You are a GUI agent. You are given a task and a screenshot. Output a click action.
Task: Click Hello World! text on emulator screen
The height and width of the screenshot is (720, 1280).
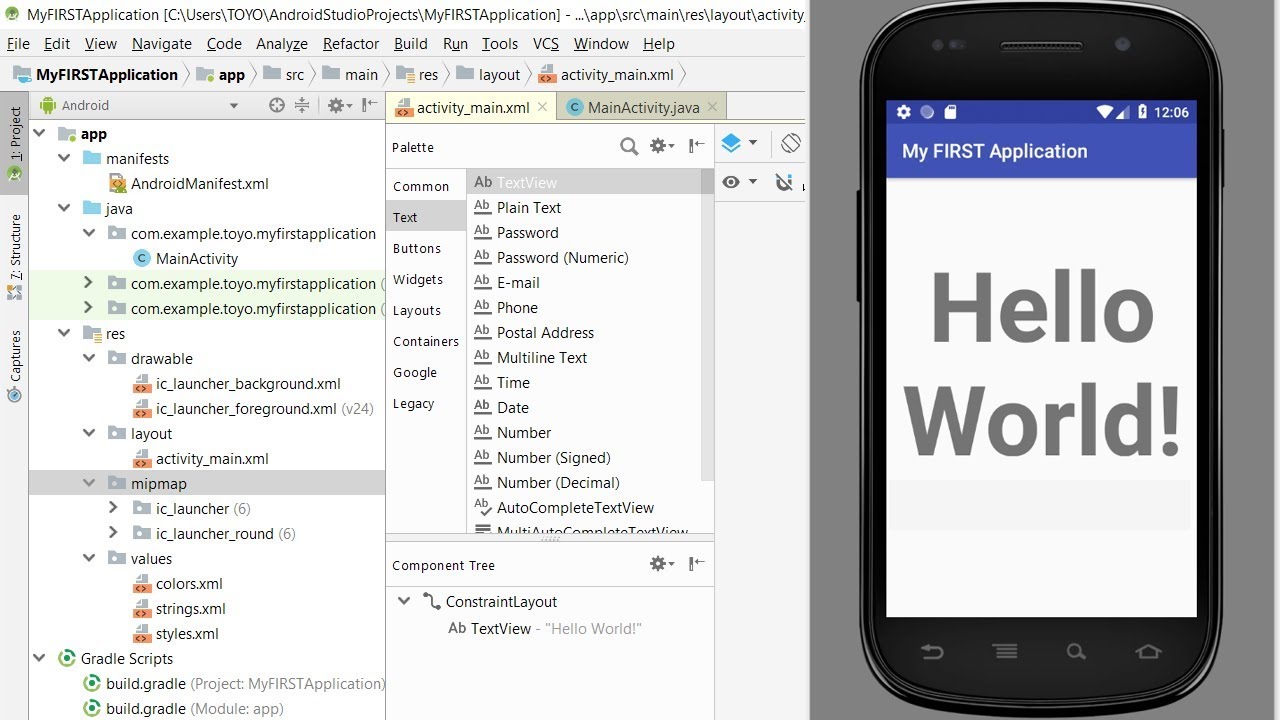click(1042, 364)
